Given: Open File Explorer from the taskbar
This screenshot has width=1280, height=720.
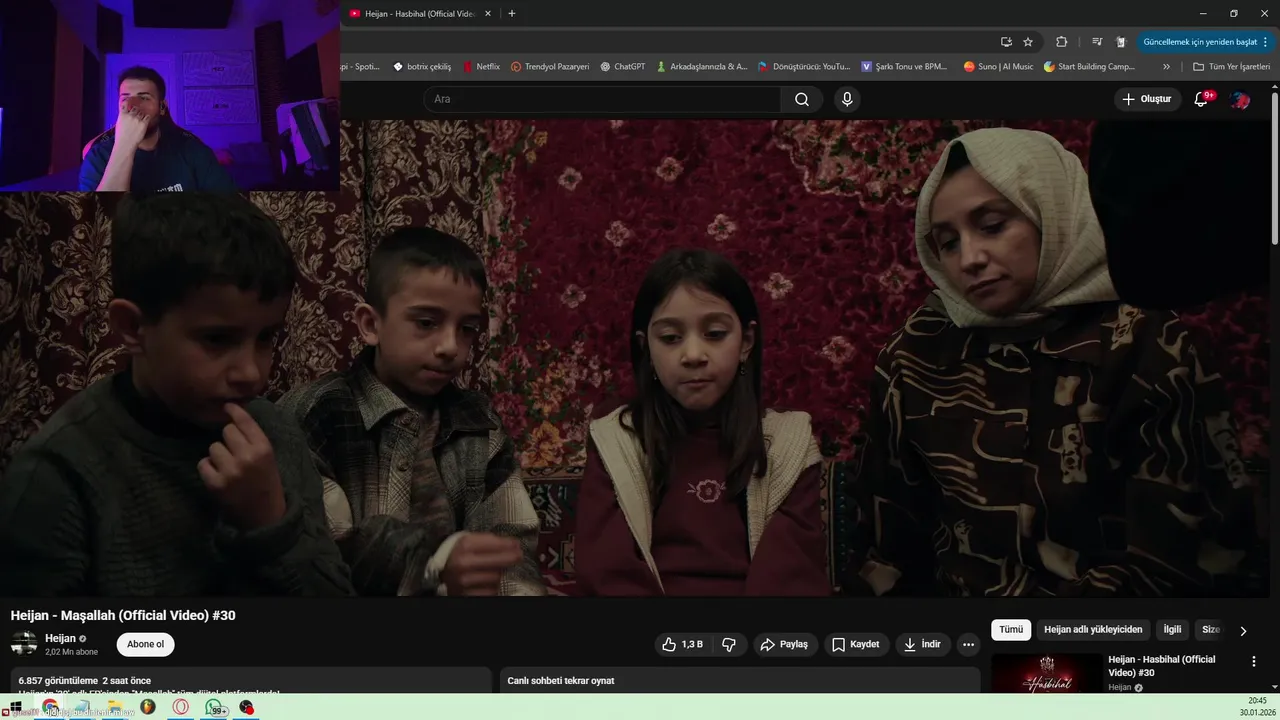Looking at the screenshot, I should point(114,707).
